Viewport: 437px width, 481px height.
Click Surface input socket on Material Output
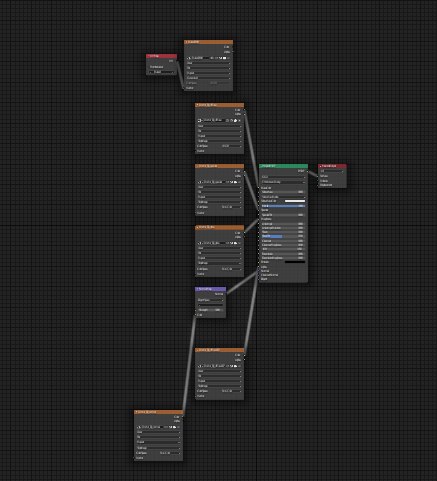(318, 176)
